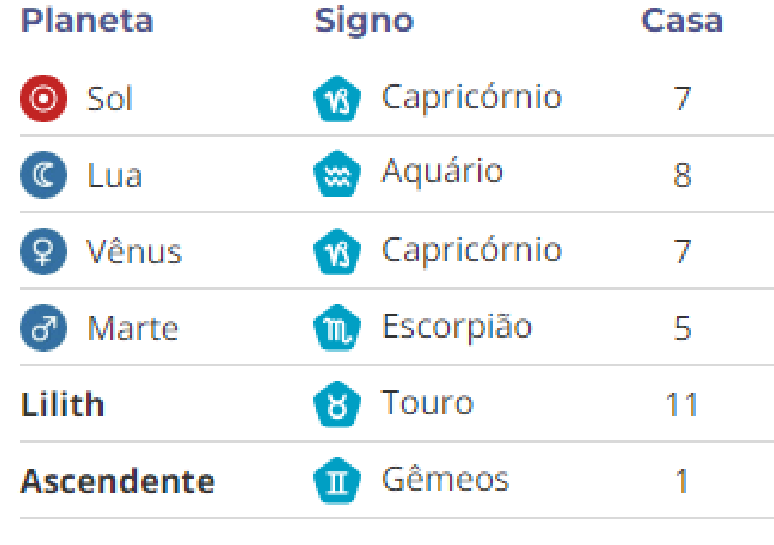Viewport: 774px width, 545px height.
Task: Click the Escorpião sign icon
Action: coord(337,328)
